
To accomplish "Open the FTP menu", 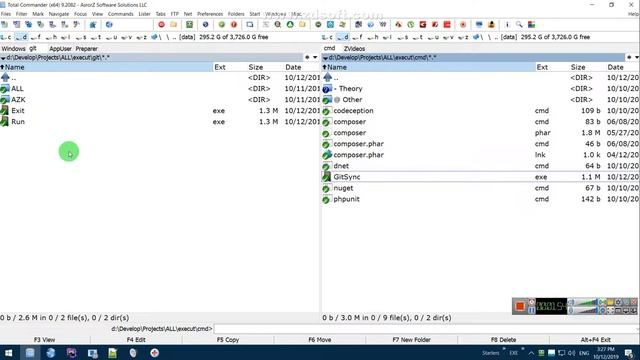I will tap(175, 14).
